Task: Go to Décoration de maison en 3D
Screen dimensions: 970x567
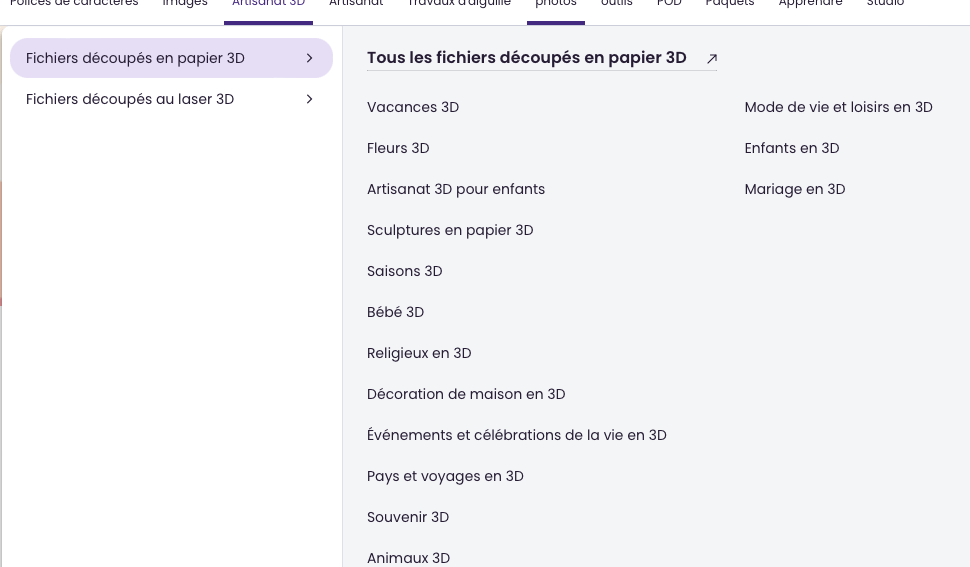Action: click(x=466, y=394)
